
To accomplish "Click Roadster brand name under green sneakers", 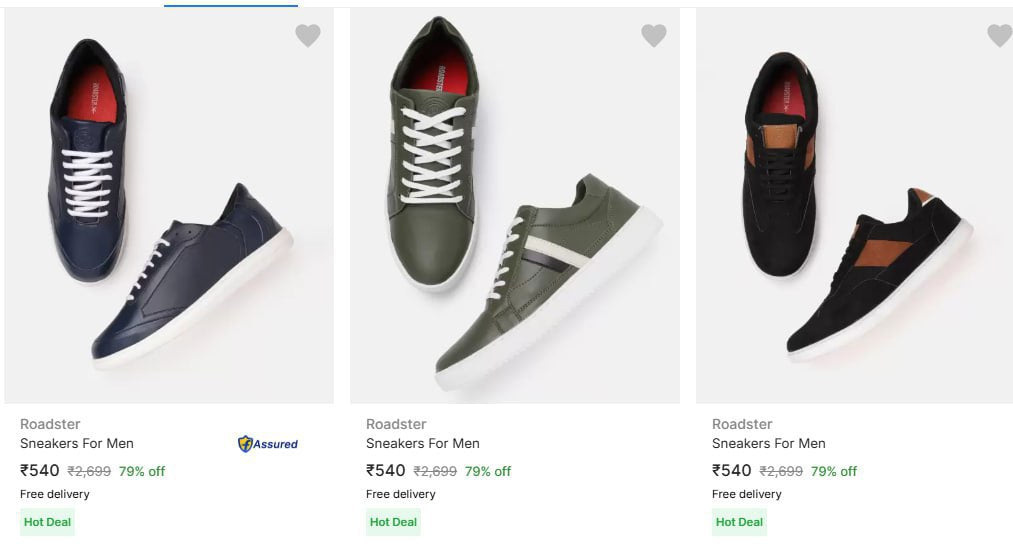I will coord(396,424).
